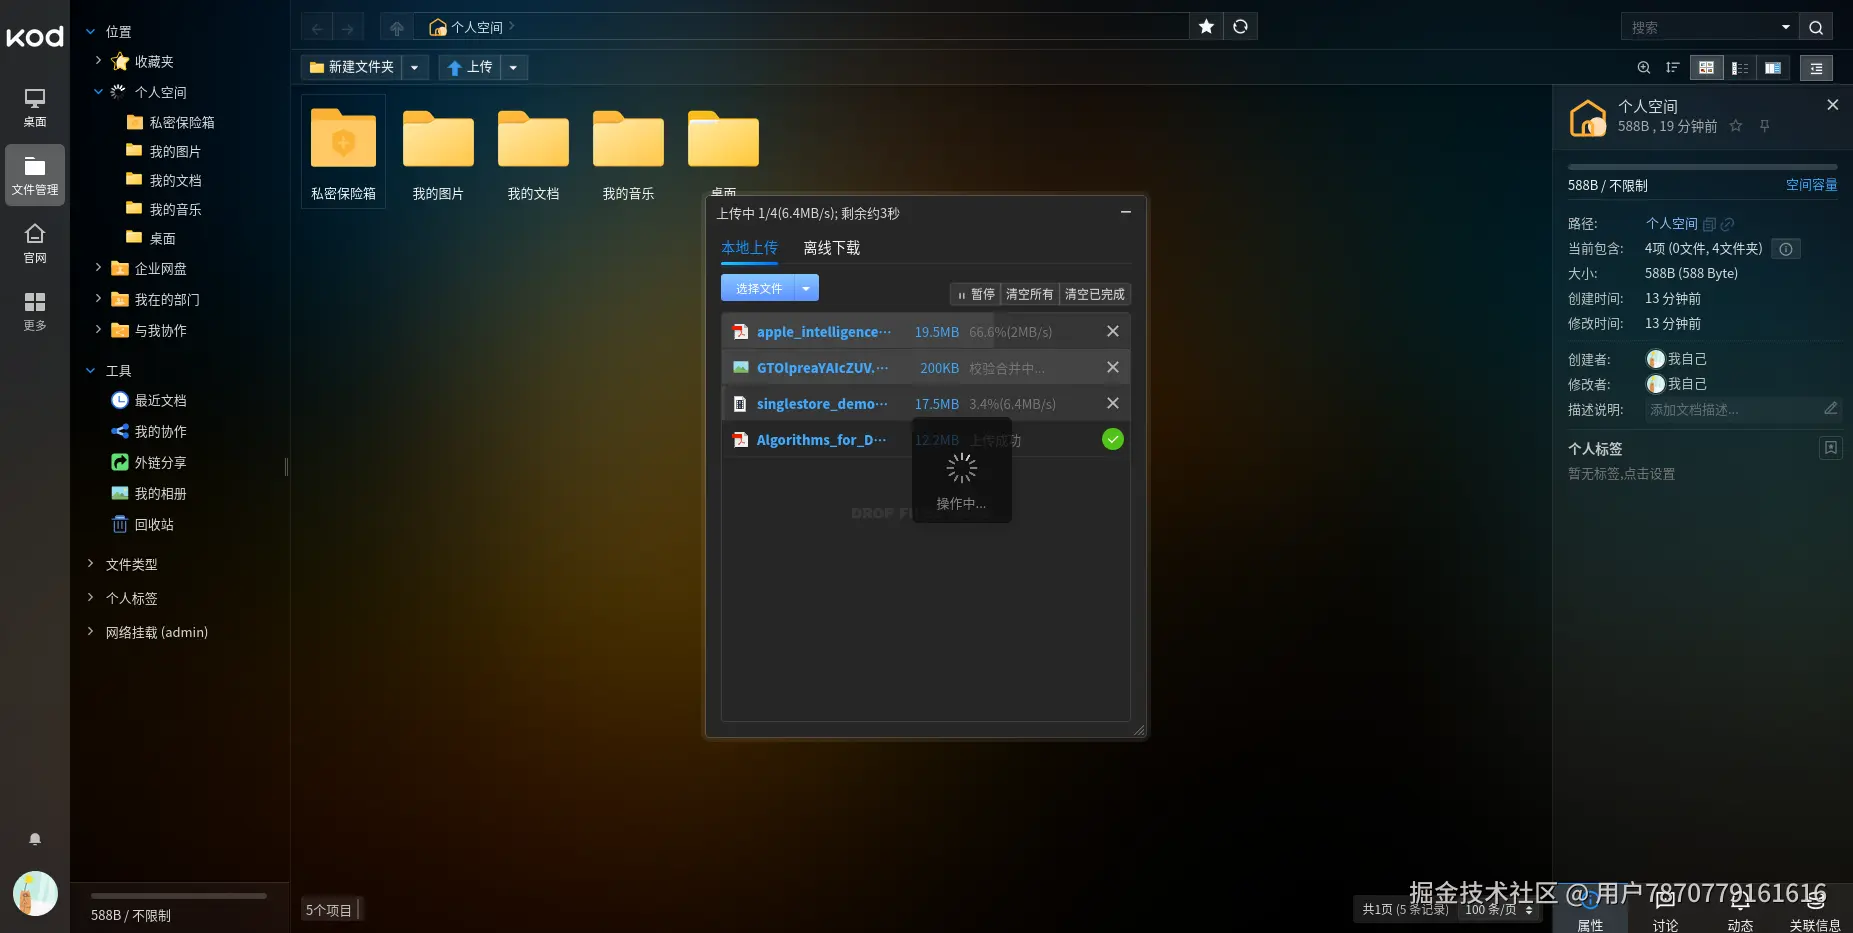Click the official site (官网) home icon

[35, 243]
